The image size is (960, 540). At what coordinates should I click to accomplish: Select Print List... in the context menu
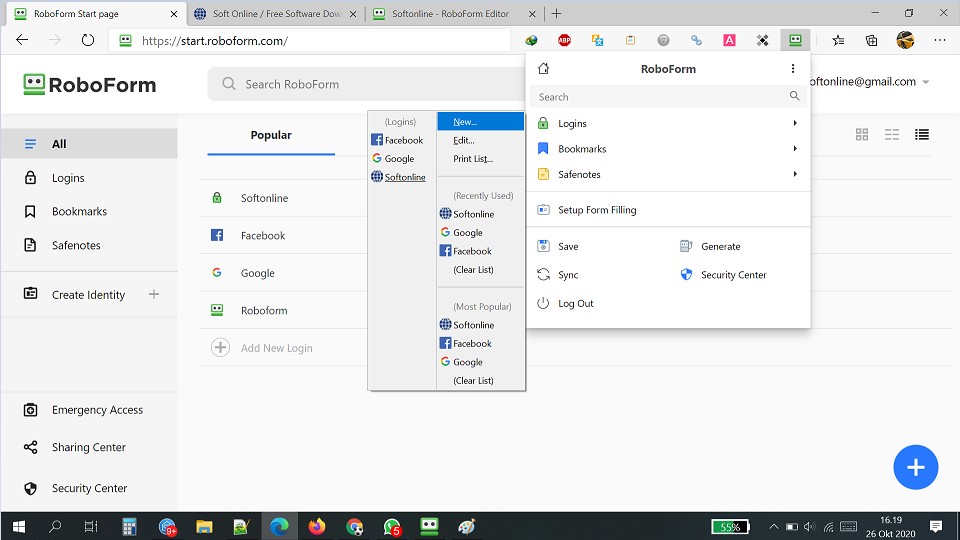(x=481, y=159)
